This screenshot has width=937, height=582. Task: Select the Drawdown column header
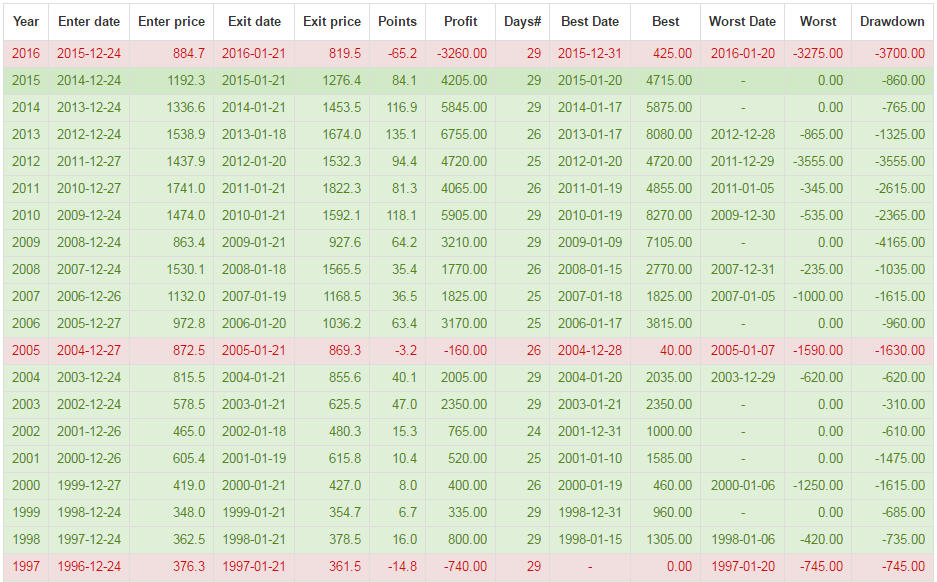[x=892, y=22]
